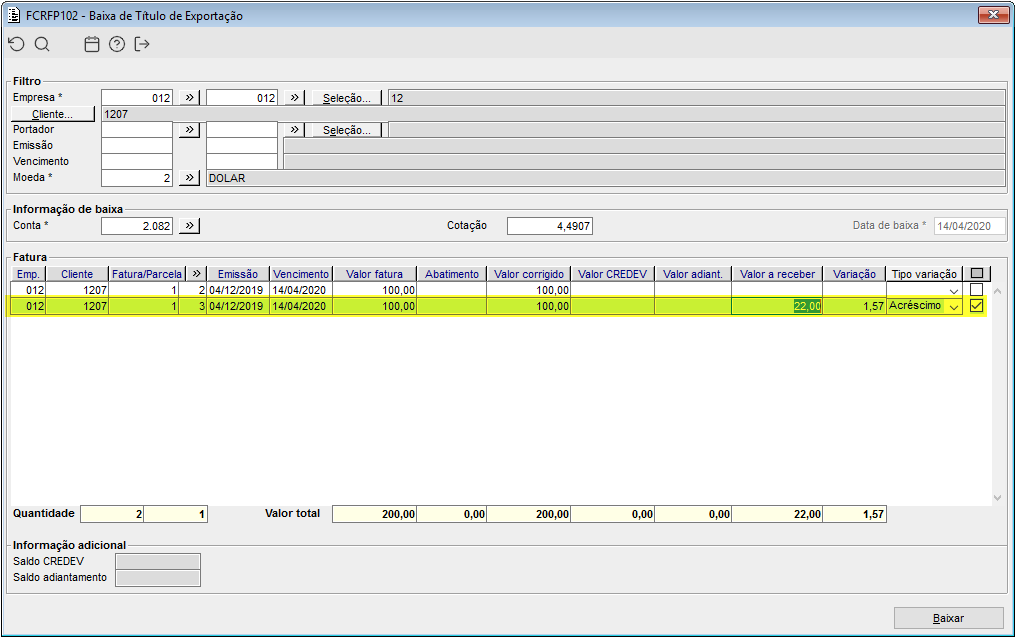Open lookup arrow beside second Empresa field
1022x640 pixels.
click(x=295, y=98)
